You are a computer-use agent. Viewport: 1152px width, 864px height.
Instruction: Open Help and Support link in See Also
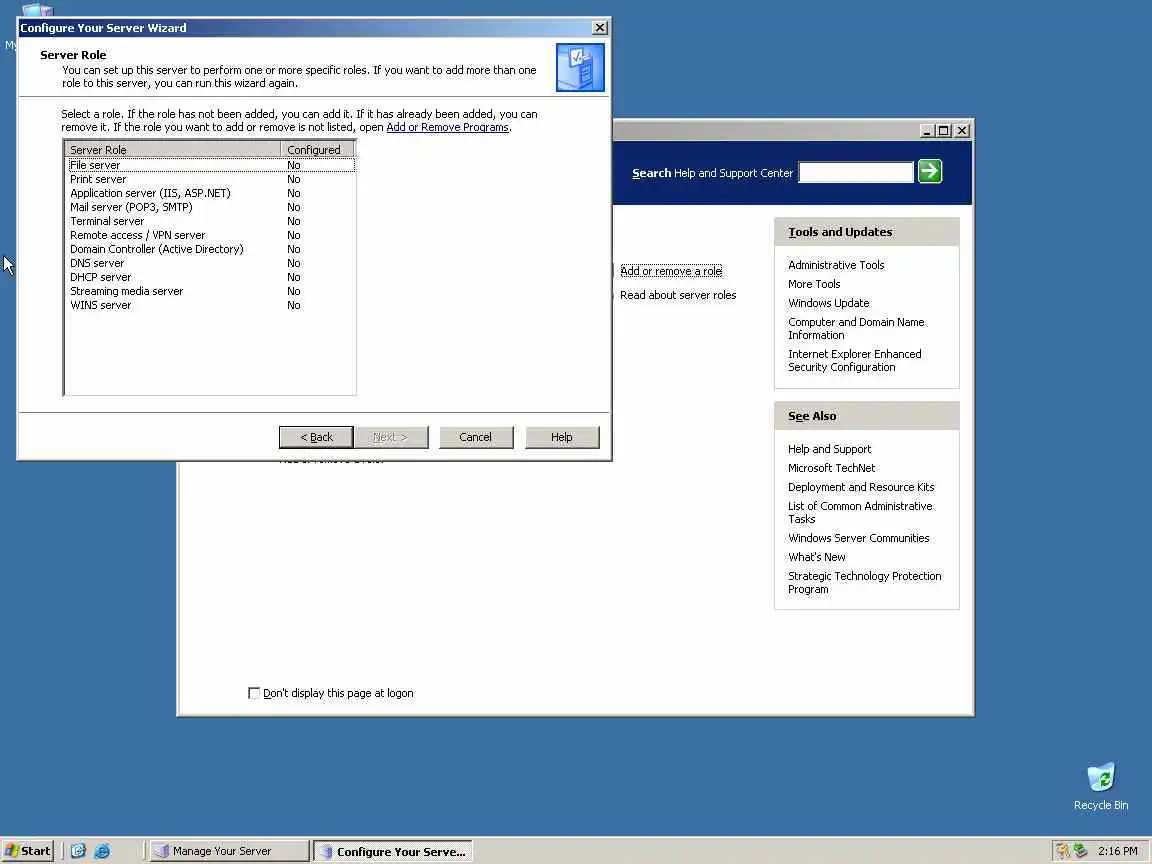[x=829, y=449]
